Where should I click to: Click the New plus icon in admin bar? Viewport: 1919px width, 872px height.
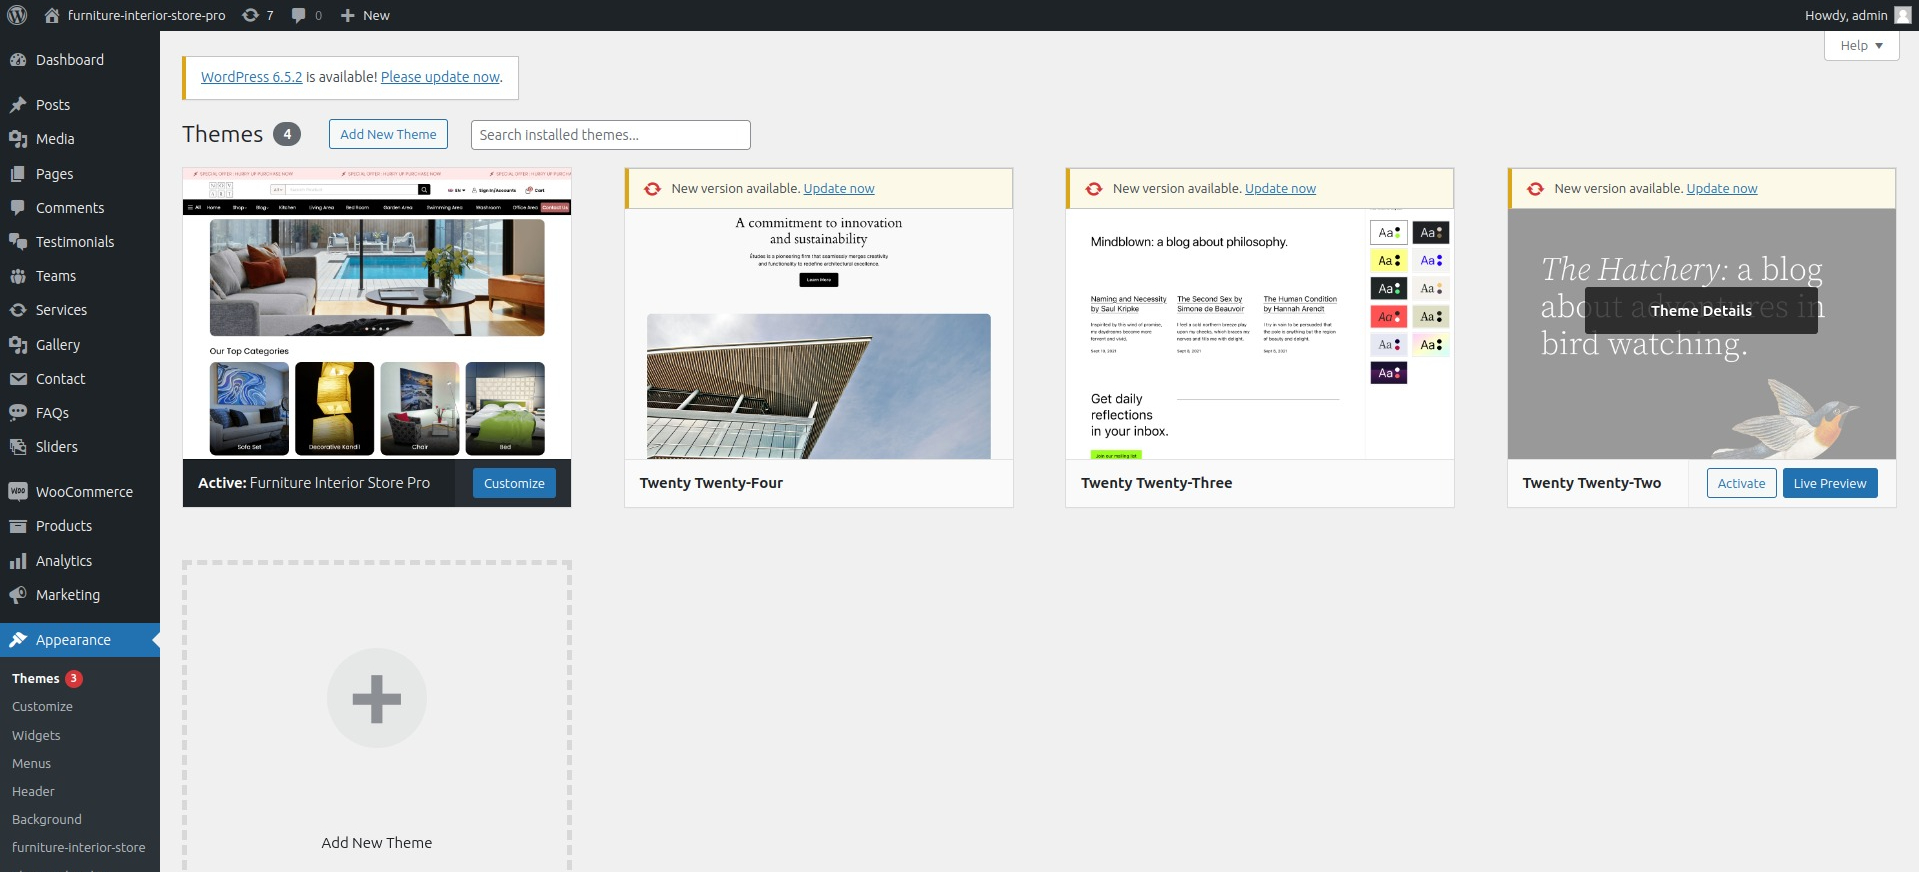347,15
